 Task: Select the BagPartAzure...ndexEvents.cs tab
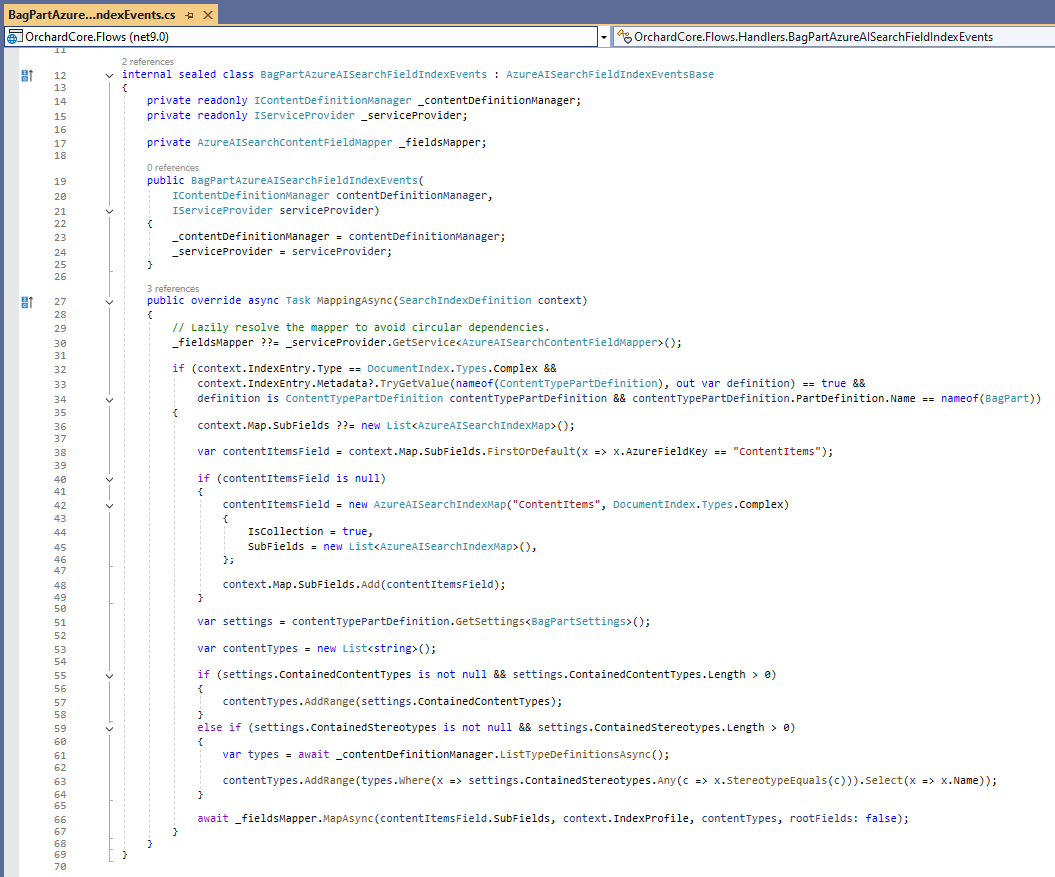pyautogui.click(x=92, y=14)
